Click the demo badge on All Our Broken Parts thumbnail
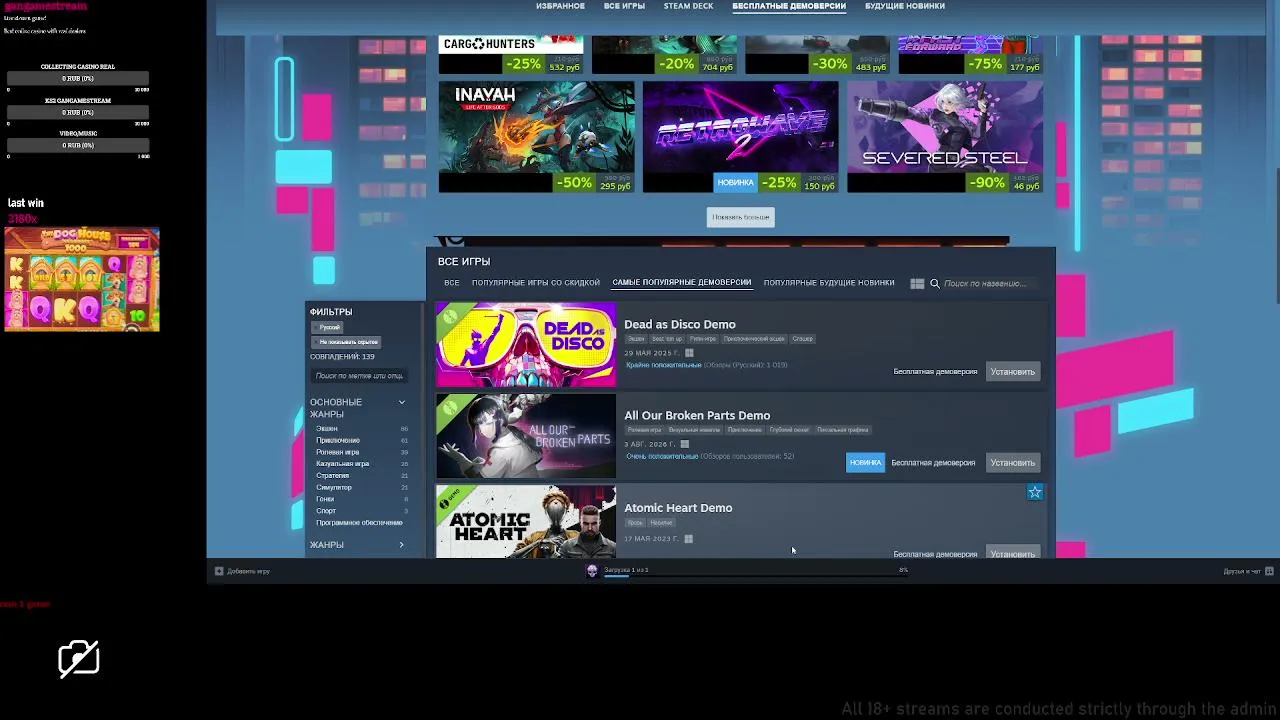This screenshot has width=1280, height=720. 449,407
